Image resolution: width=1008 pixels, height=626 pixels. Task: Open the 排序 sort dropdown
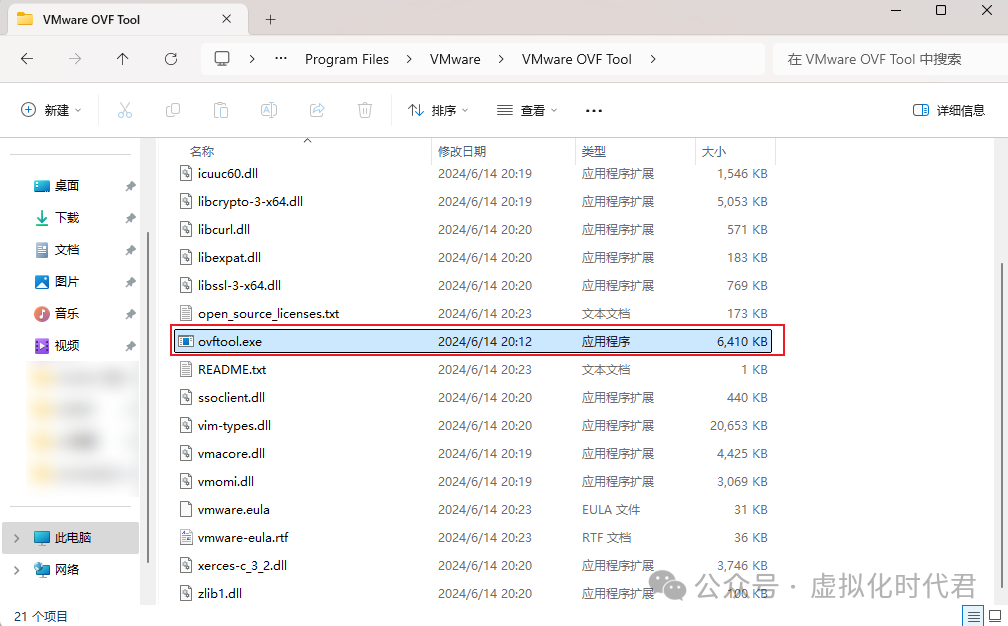(438, 111)
